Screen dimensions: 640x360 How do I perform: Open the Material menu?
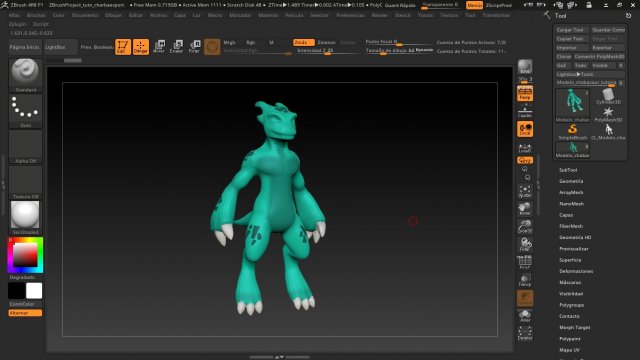(x=268, y=15)
